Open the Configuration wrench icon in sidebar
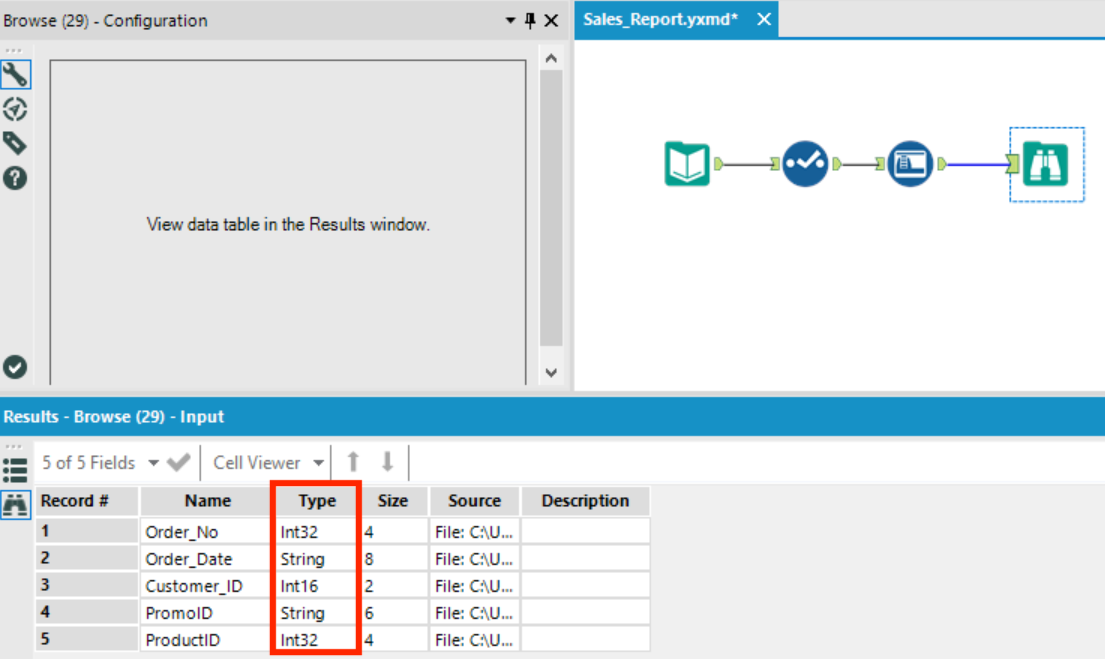 (x=15, y=73)
